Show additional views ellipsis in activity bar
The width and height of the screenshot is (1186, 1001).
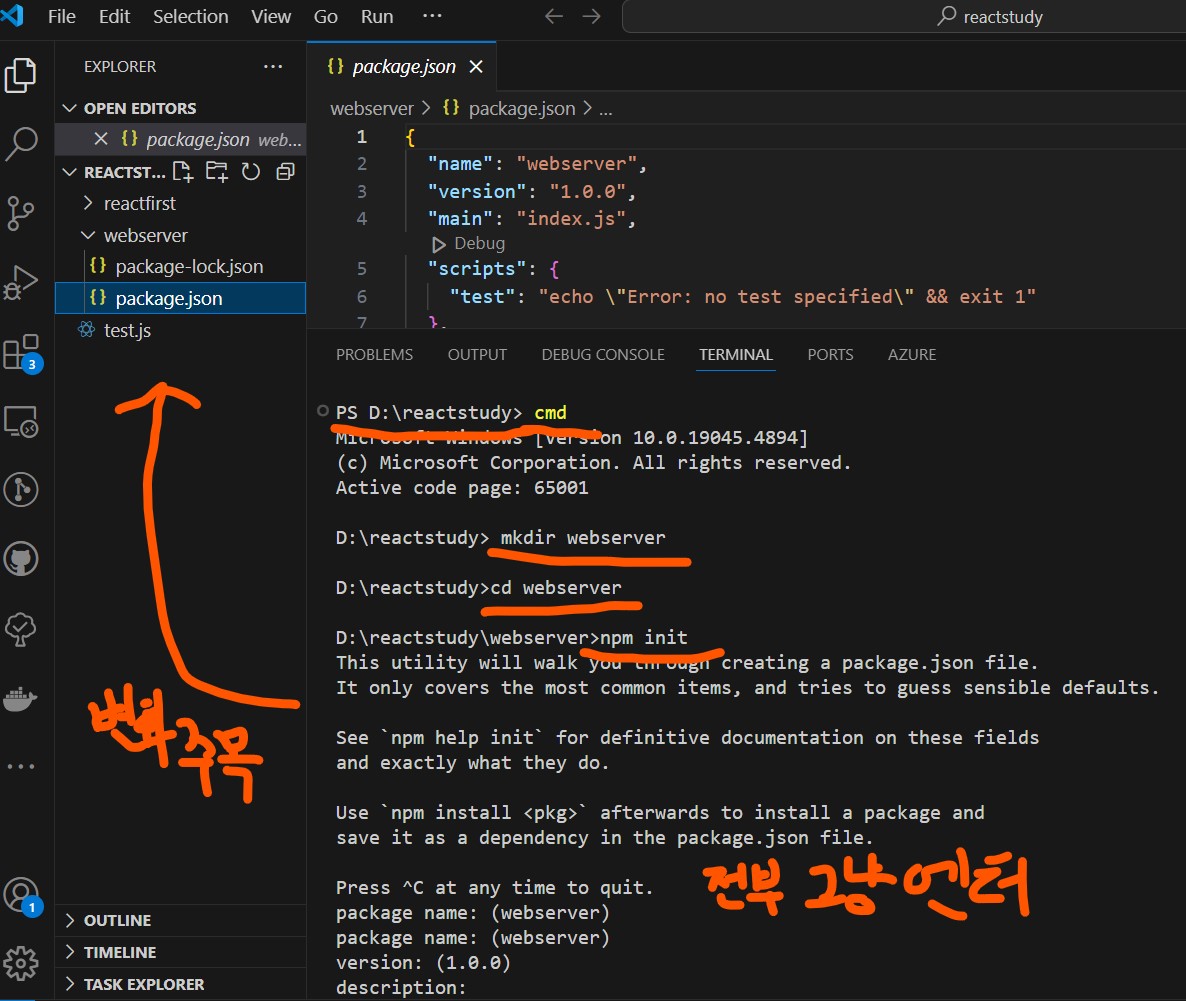[x=20, y=766]
